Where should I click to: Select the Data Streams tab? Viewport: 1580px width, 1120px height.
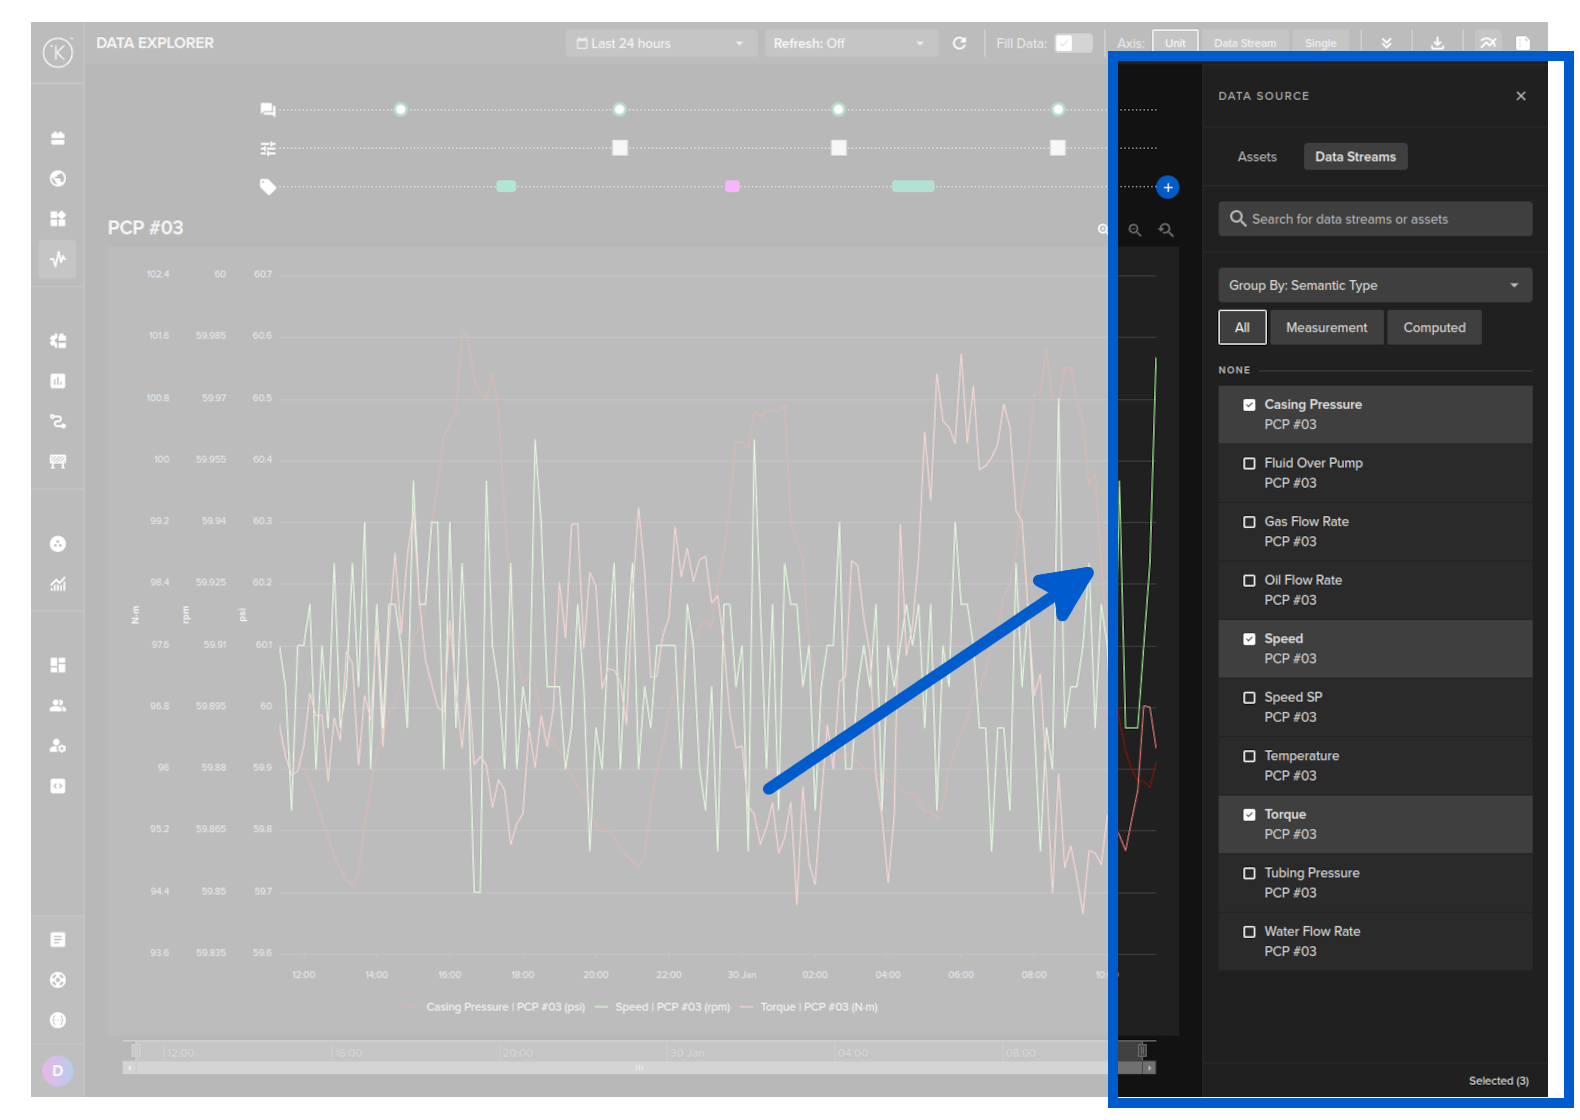(1354, 157)
